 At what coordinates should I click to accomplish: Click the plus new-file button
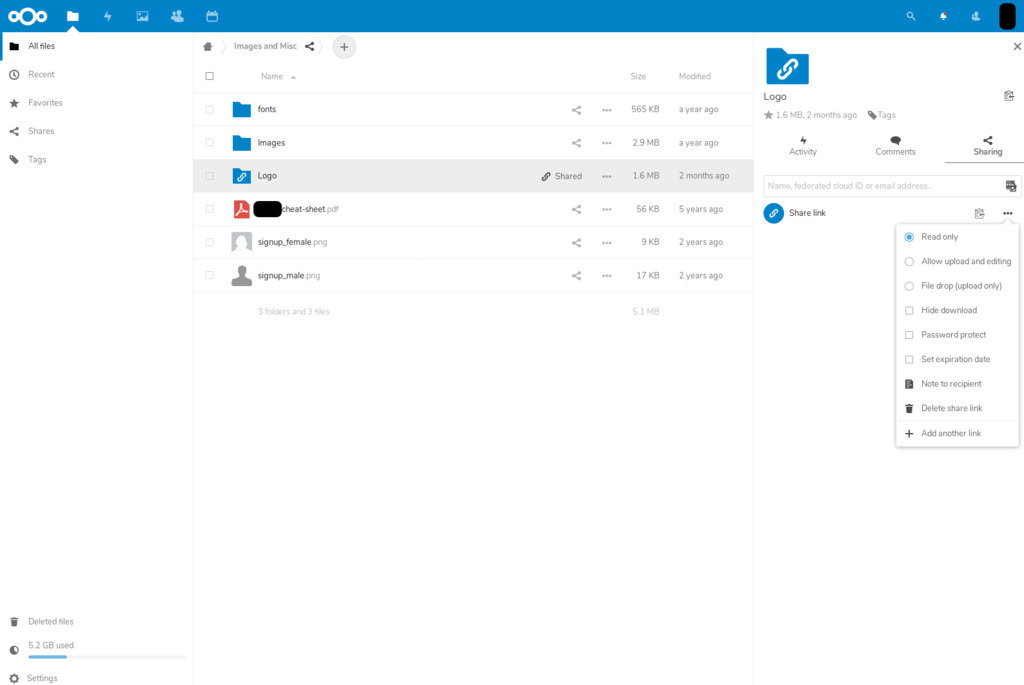tap(344, 46)
